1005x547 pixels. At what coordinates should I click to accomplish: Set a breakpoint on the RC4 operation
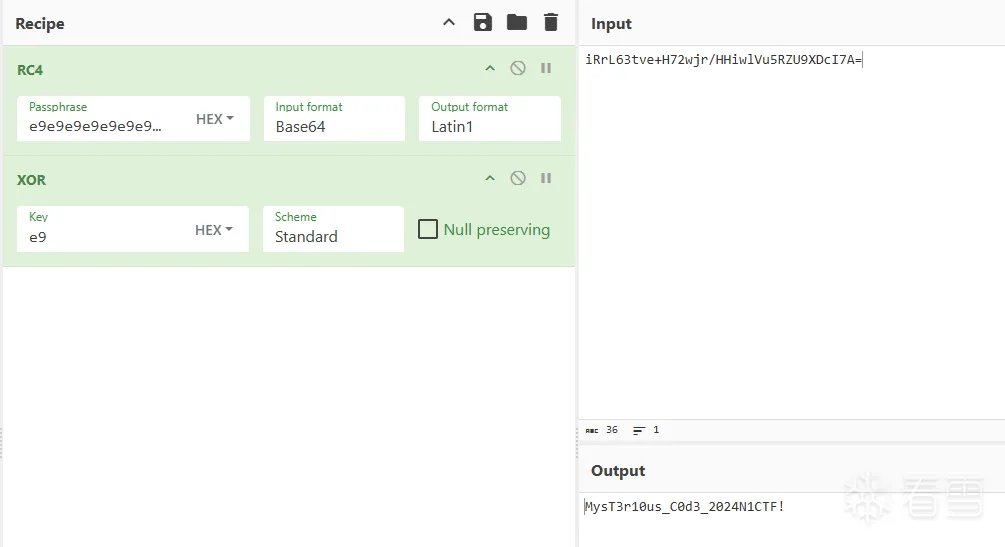546,68
